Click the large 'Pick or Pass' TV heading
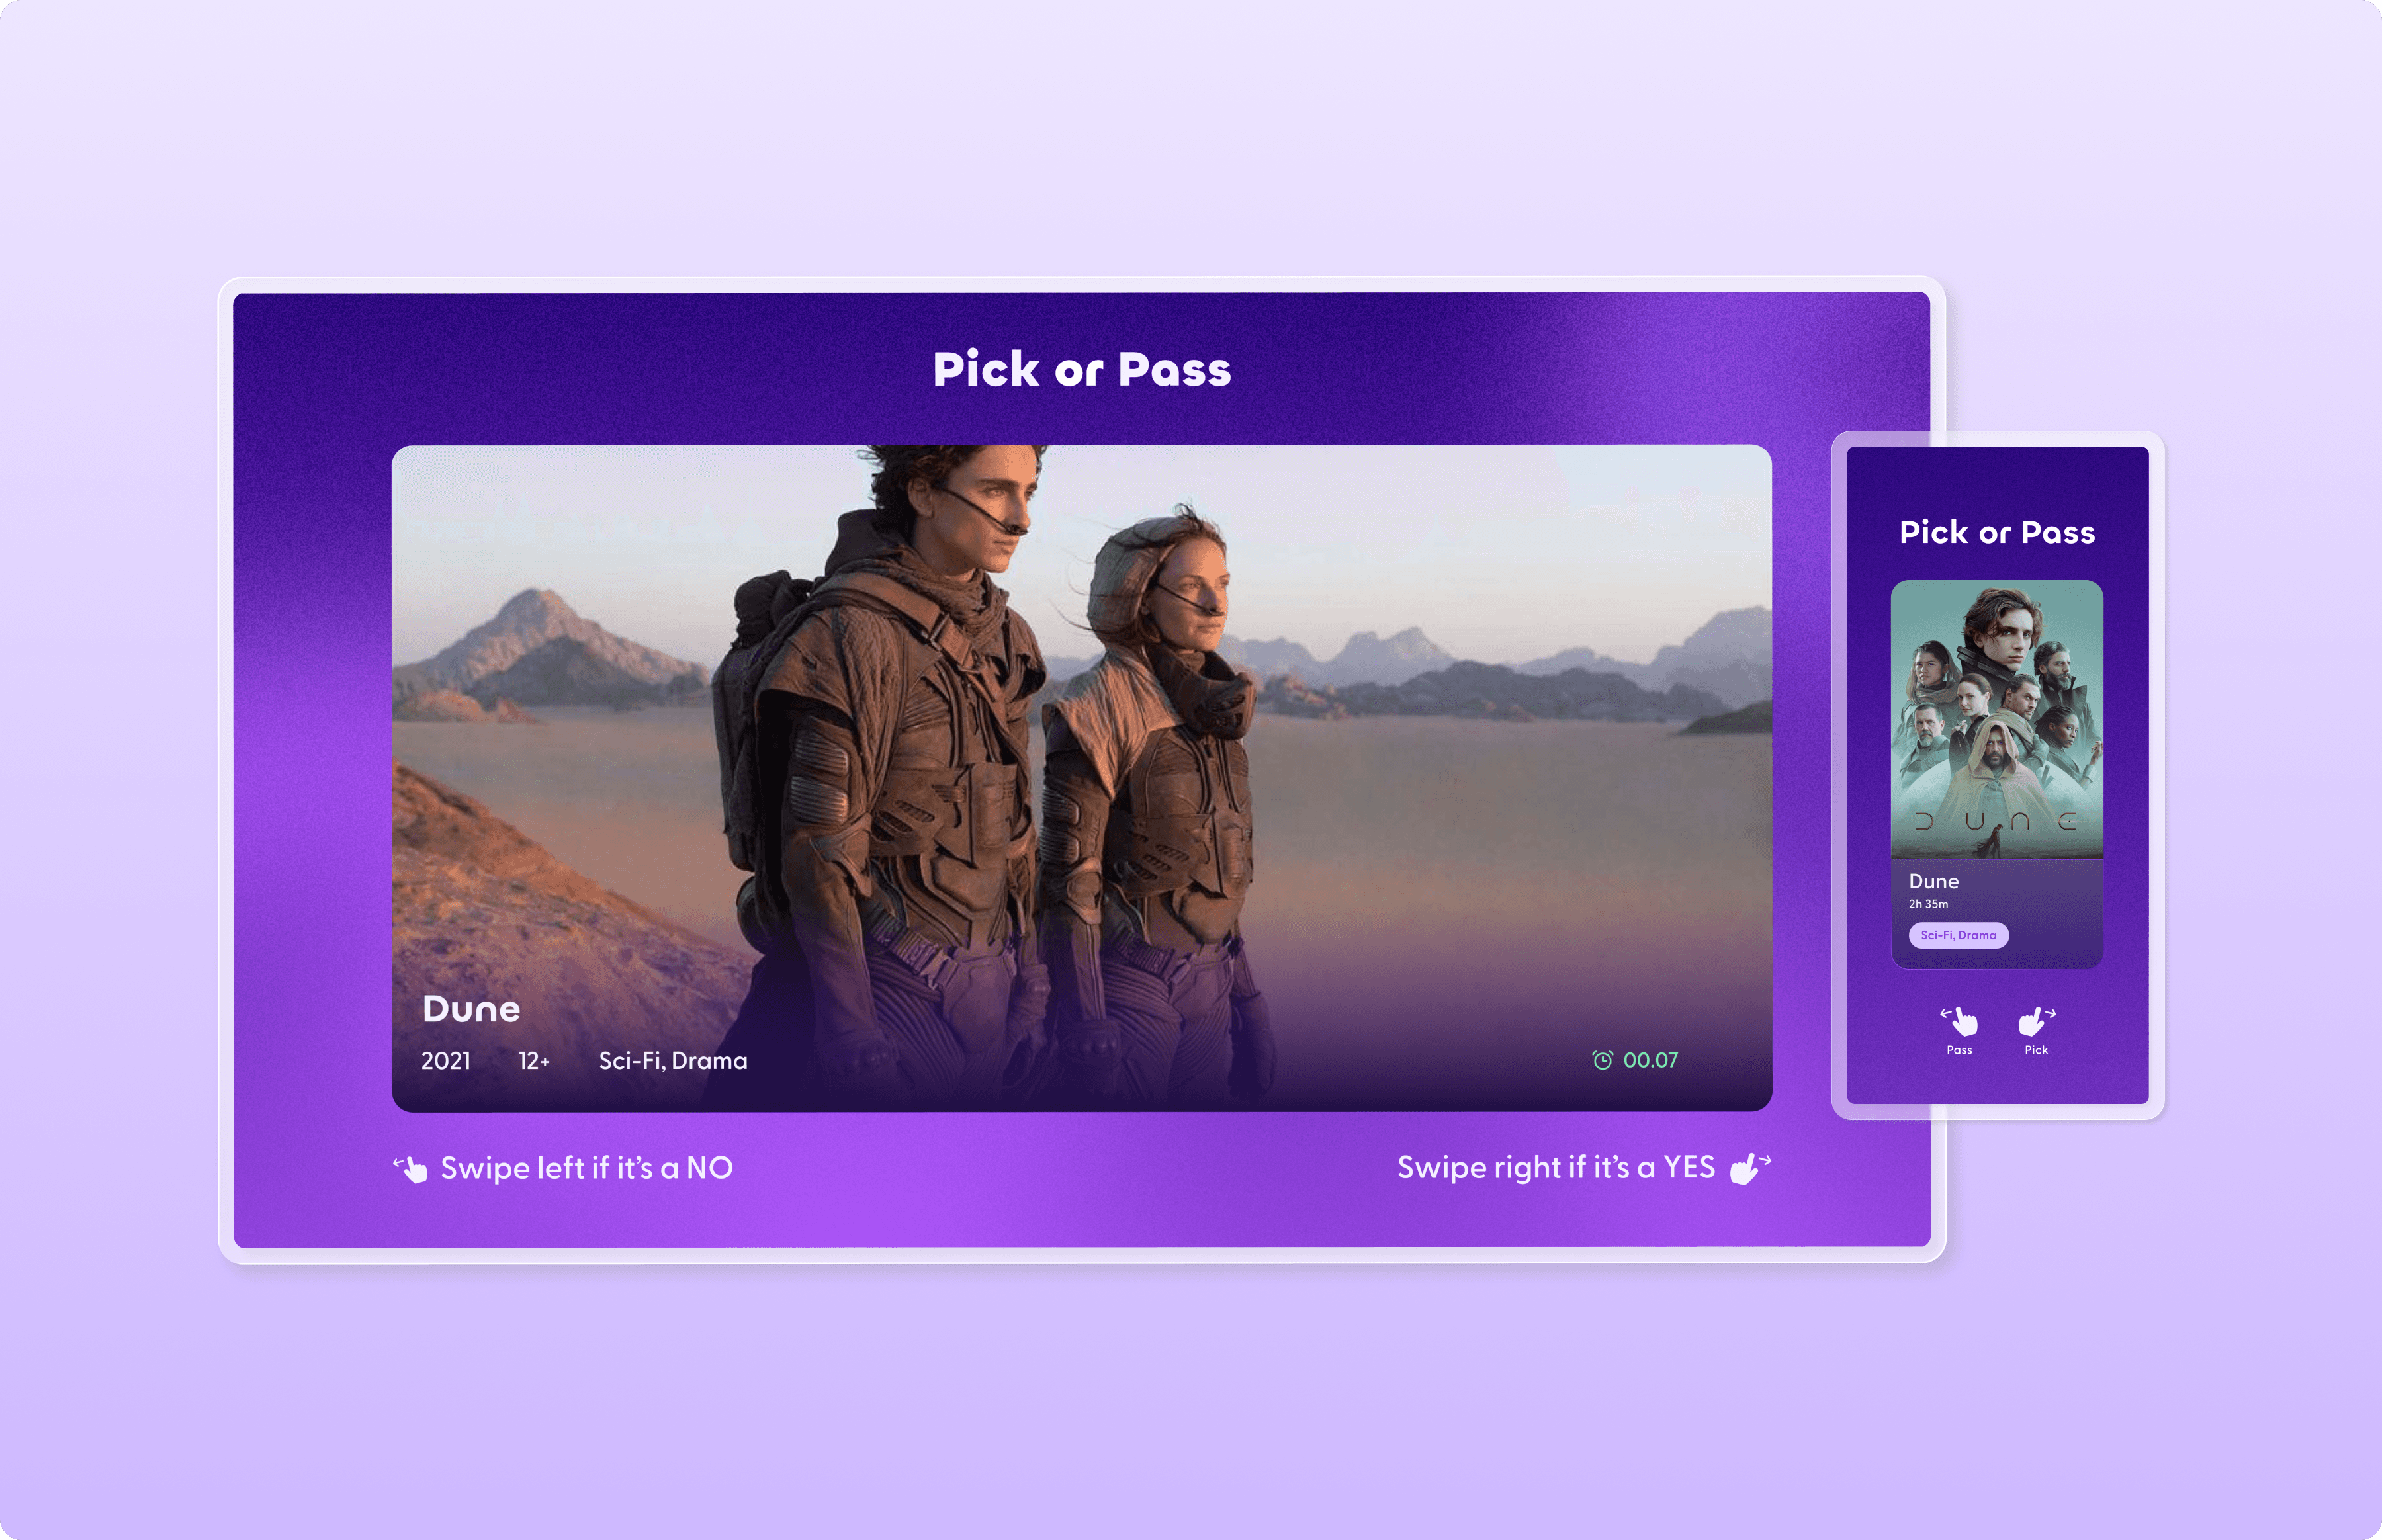Screen dimensions: 2382x1540 [1082, 369]
